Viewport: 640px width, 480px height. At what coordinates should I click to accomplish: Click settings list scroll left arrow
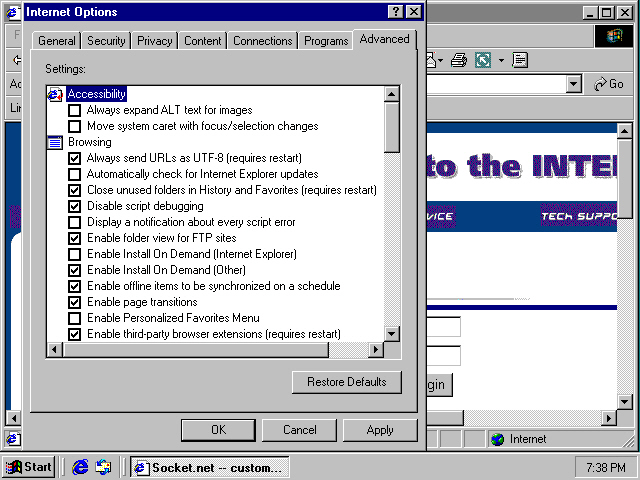pyautogui.click(x=55, y=350)
